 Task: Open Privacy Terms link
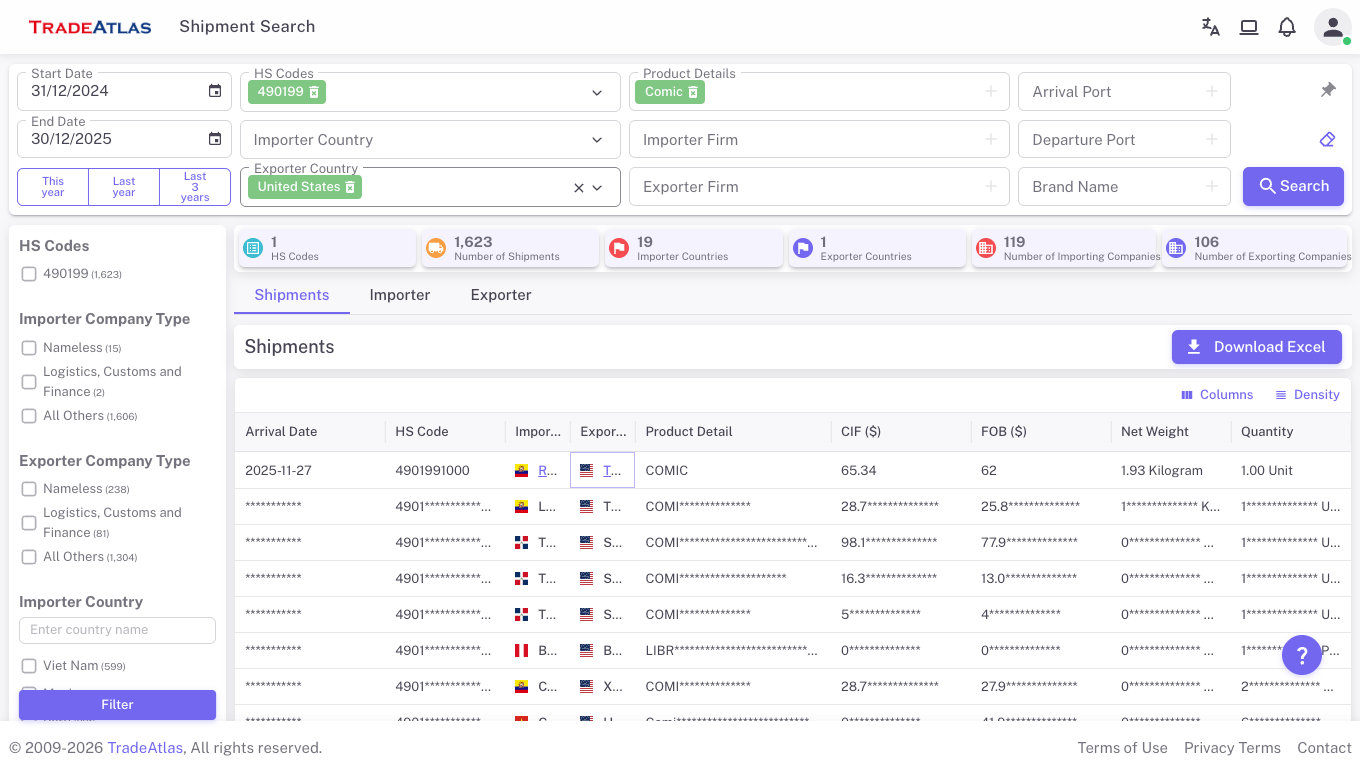(1232, 748)
